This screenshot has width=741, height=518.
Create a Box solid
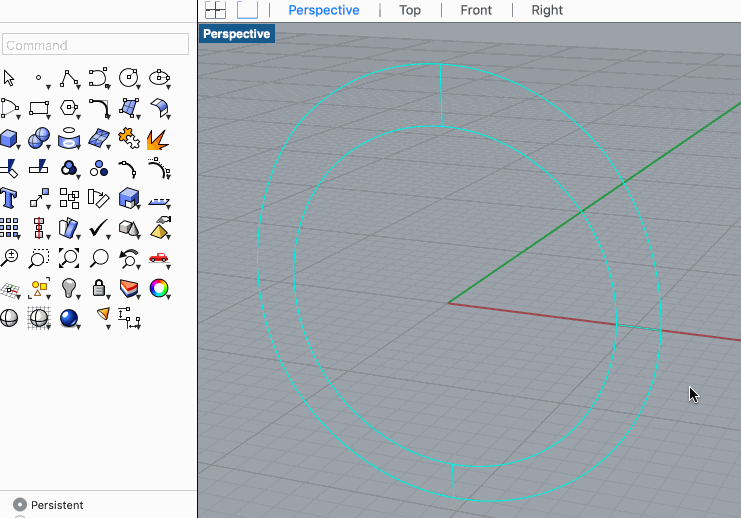9,138
